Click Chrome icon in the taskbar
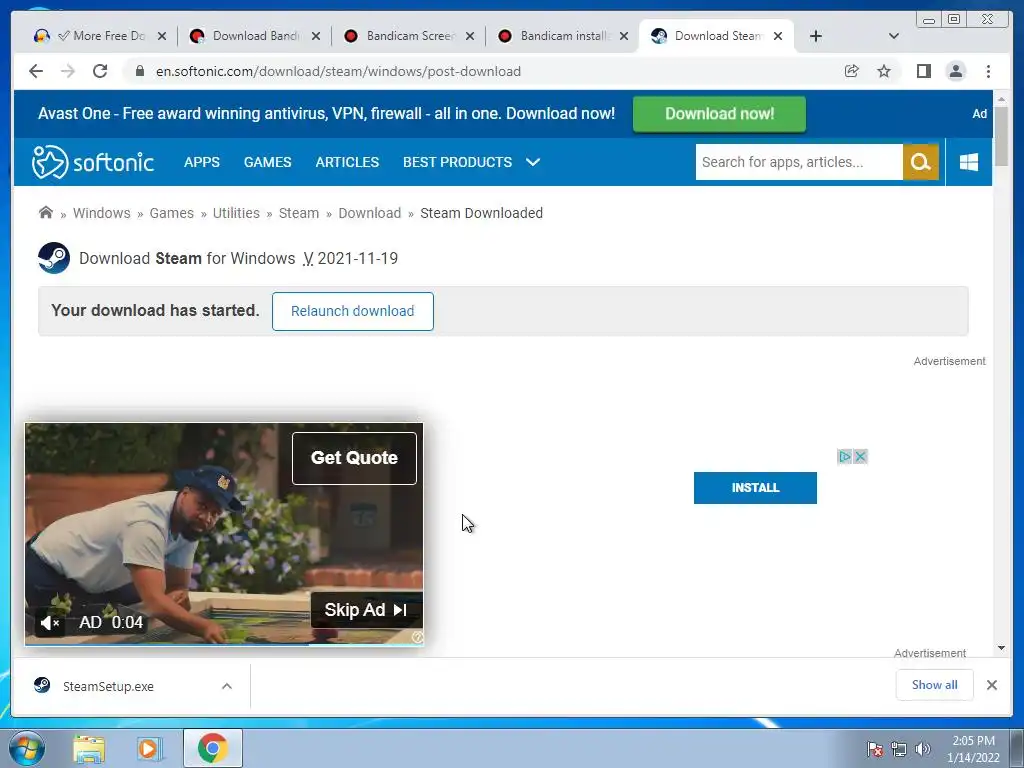The image size is (1024, 768). [x=212, y=748]
